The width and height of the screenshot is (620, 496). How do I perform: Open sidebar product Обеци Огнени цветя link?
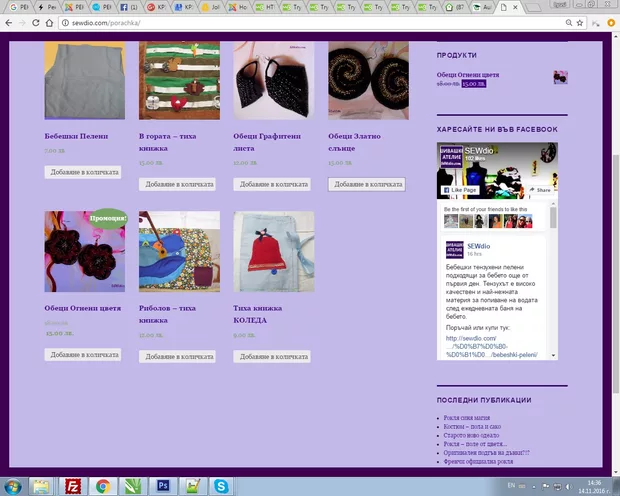pos(468,75)
